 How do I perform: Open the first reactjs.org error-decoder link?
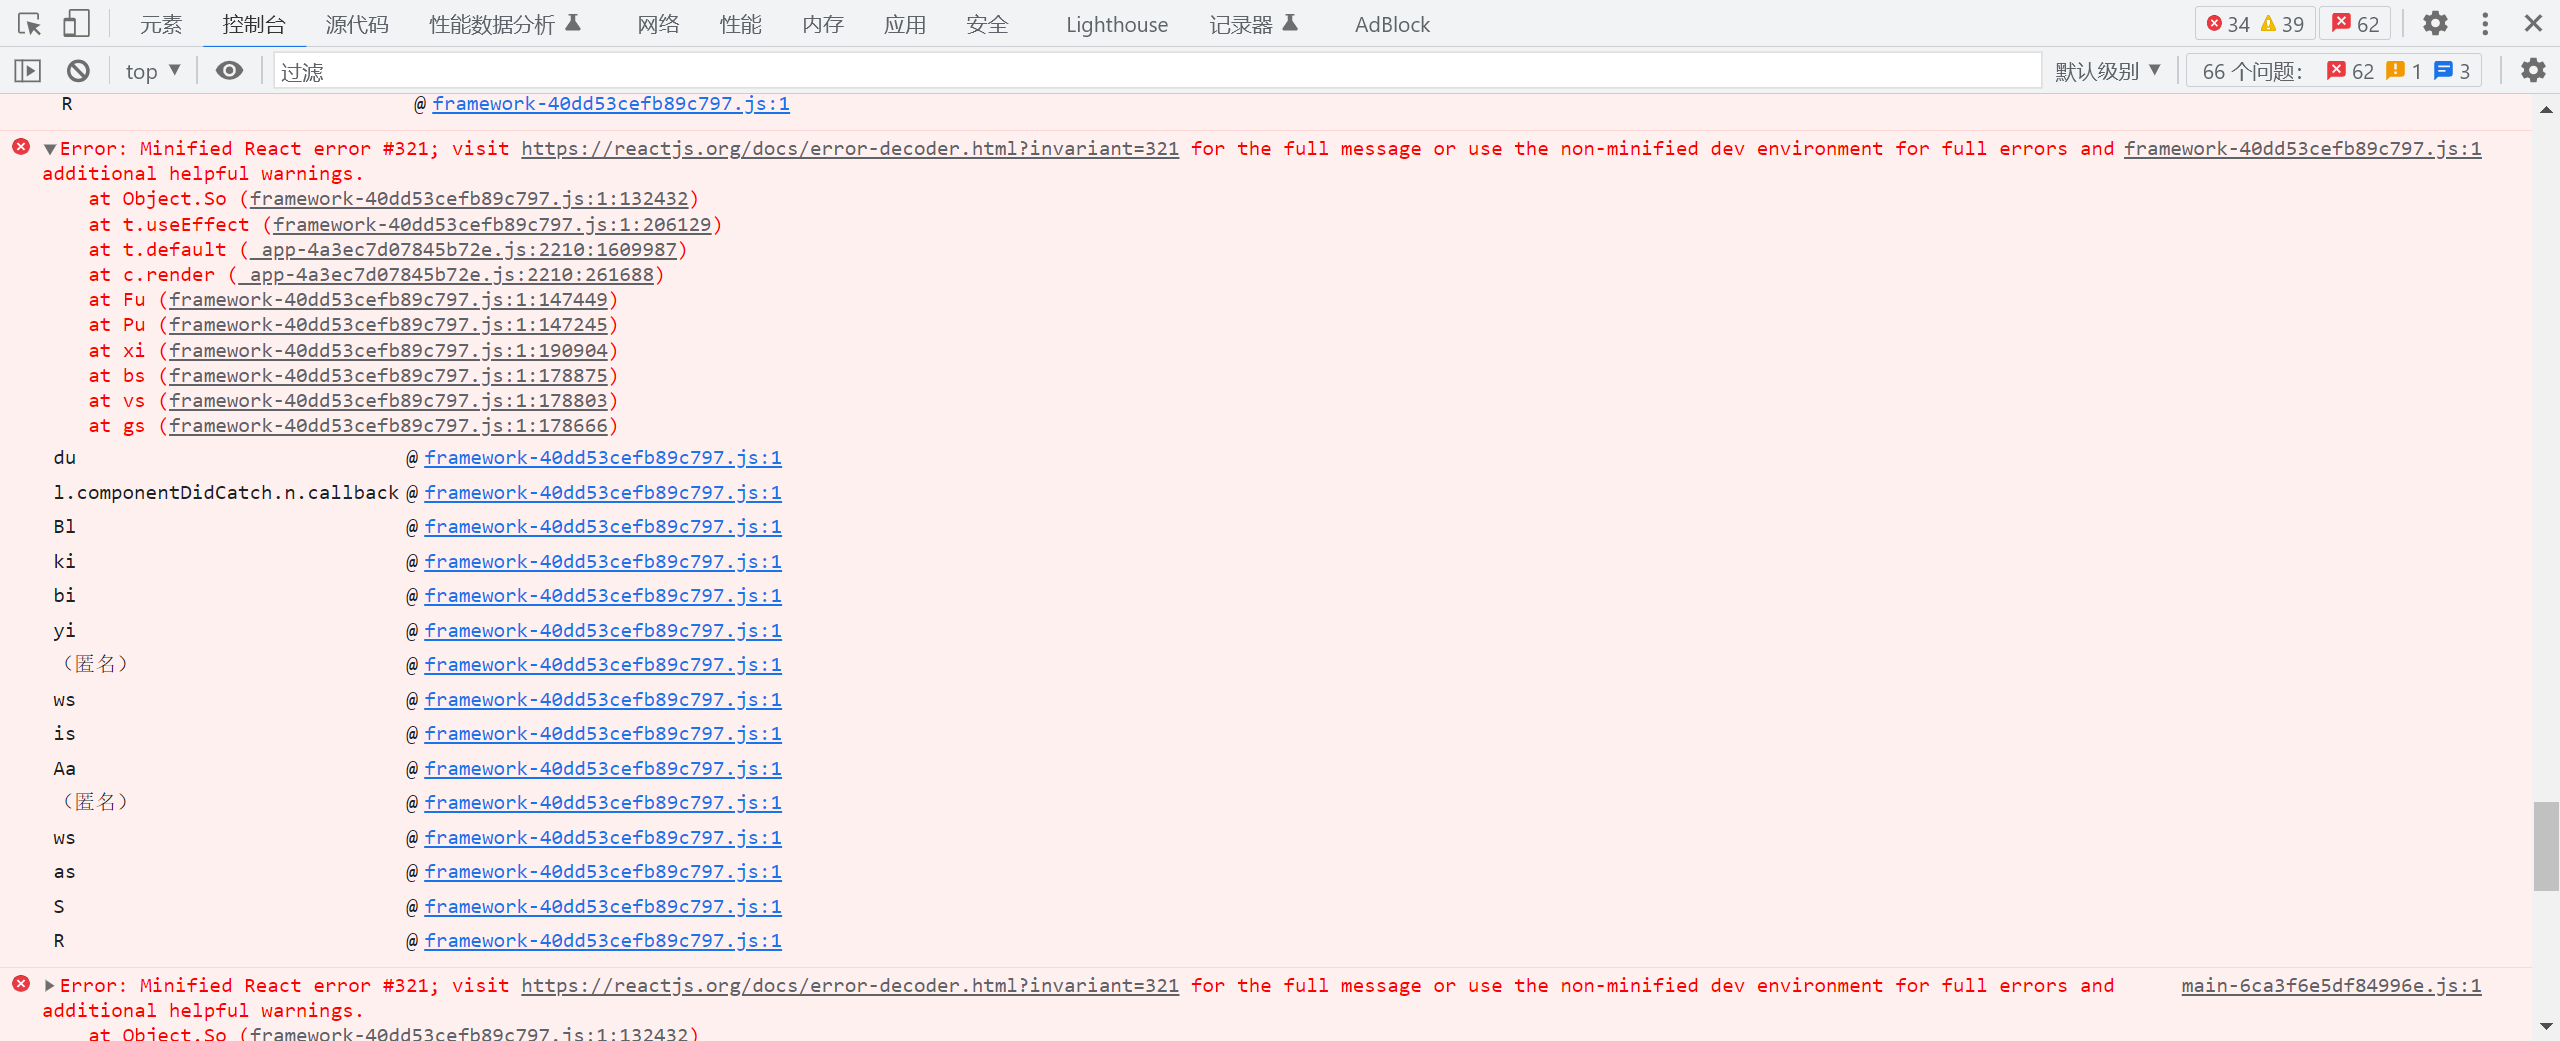tap(850, 149)
